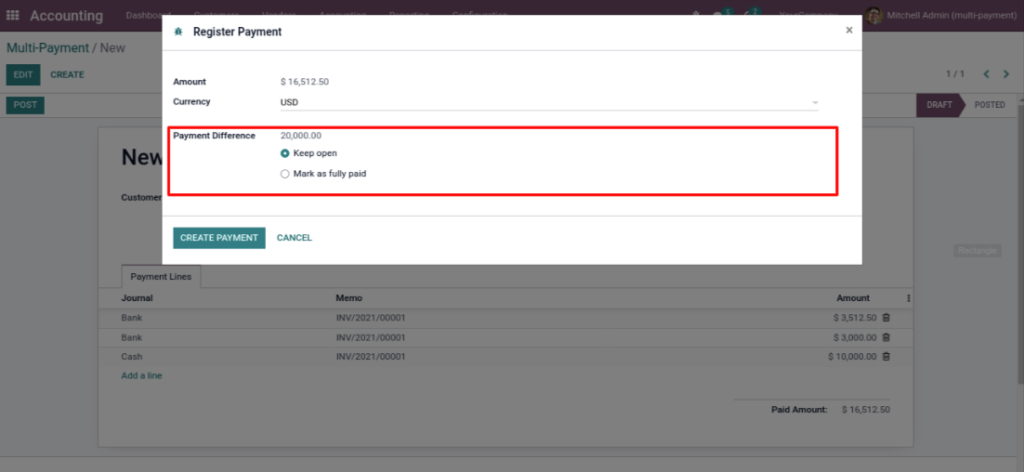Viewport: 1024px width, 472px height.
Task: Go to previous record with pager arrow
Action: click(987, 74)
